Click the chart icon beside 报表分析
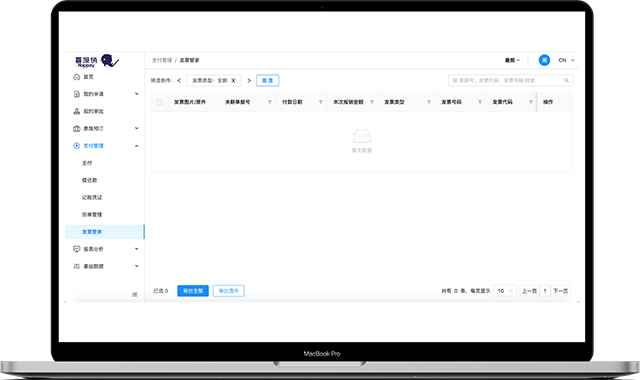 (x=76, y=249)
